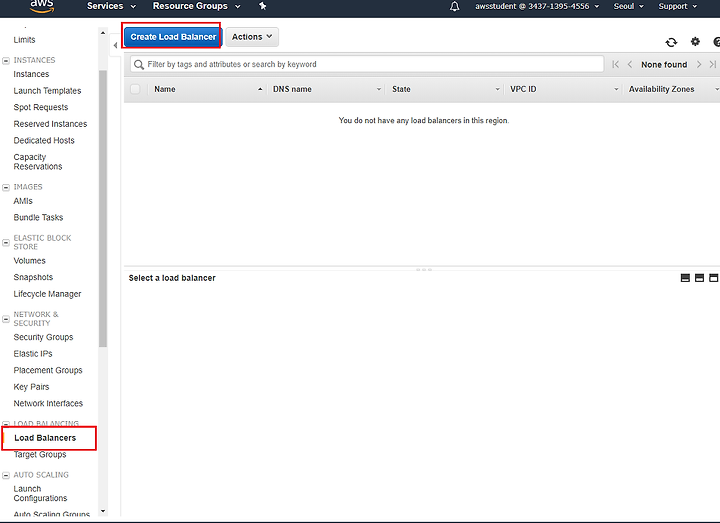This screenshot has width=720, height=523.
Task: Open Key Pairs in sidebar
Action: coord(31,387)
